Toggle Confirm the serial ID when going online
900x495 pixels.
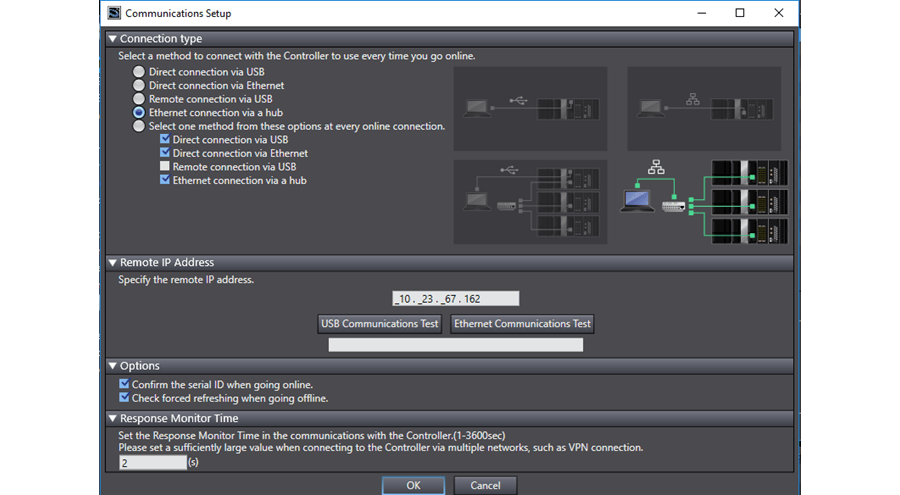(x=124, y=384)
